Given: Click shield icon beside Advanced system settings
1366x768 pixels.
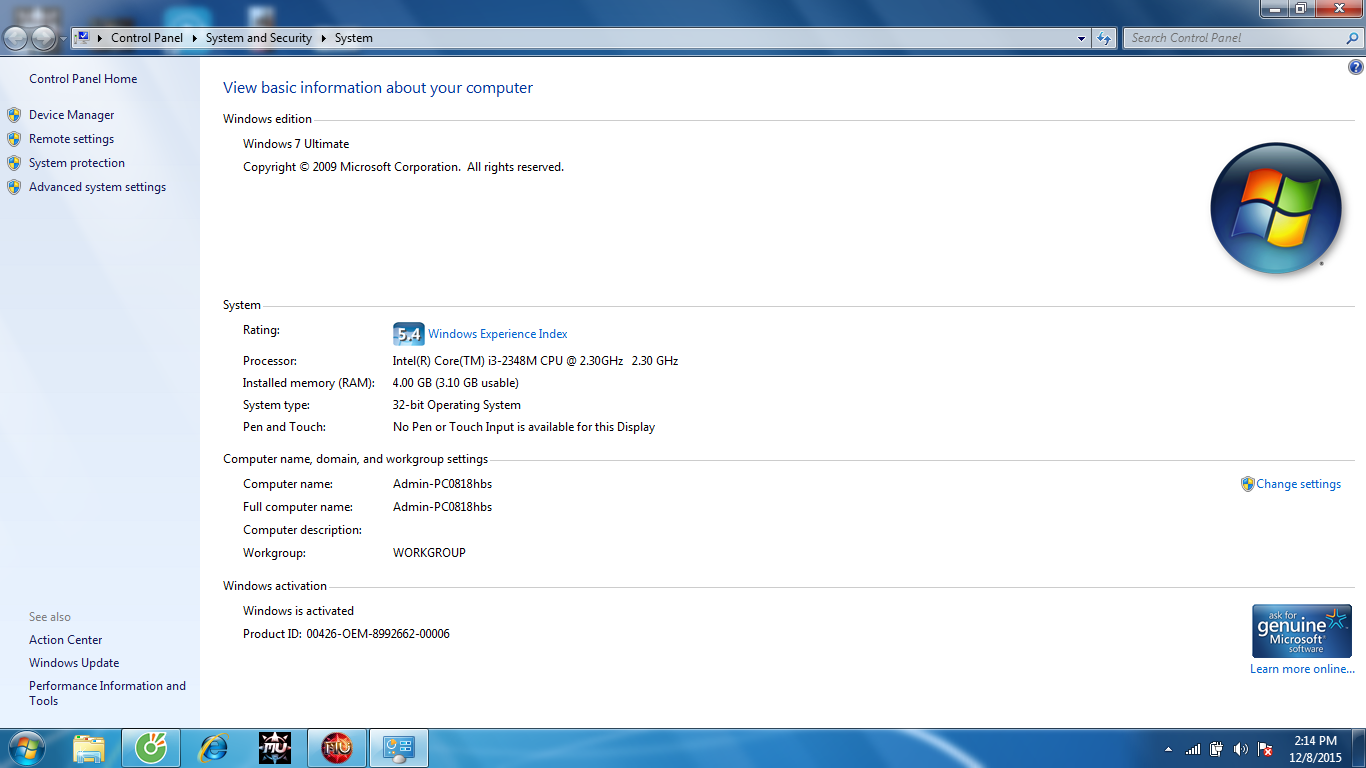Looking at the screenshot, I should (x=14, y=187).
